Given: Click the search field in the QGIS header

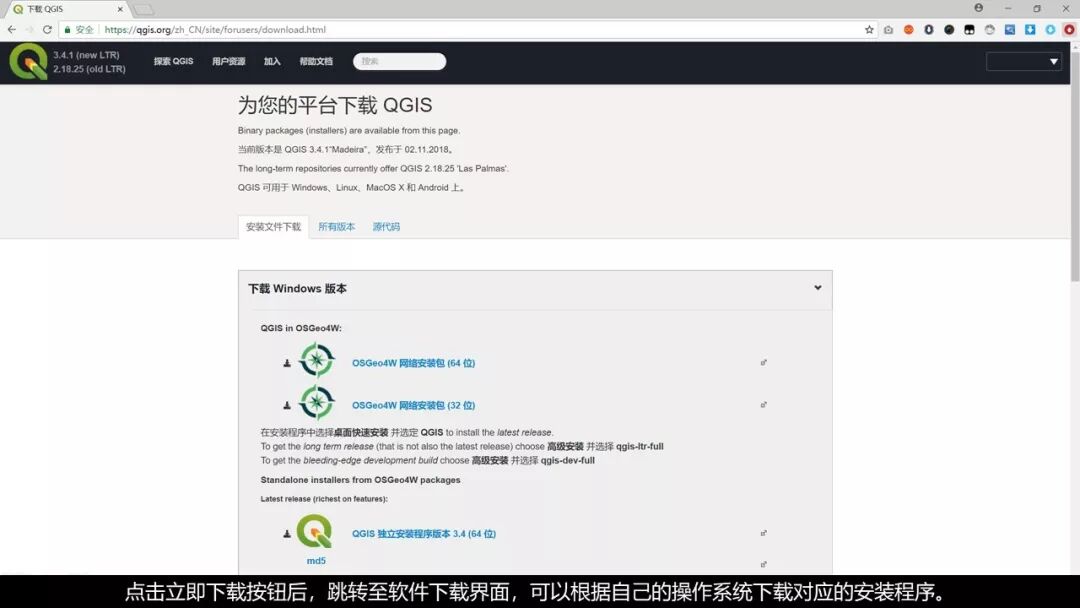Looking at the screenshot, I should tap(399, 61).
